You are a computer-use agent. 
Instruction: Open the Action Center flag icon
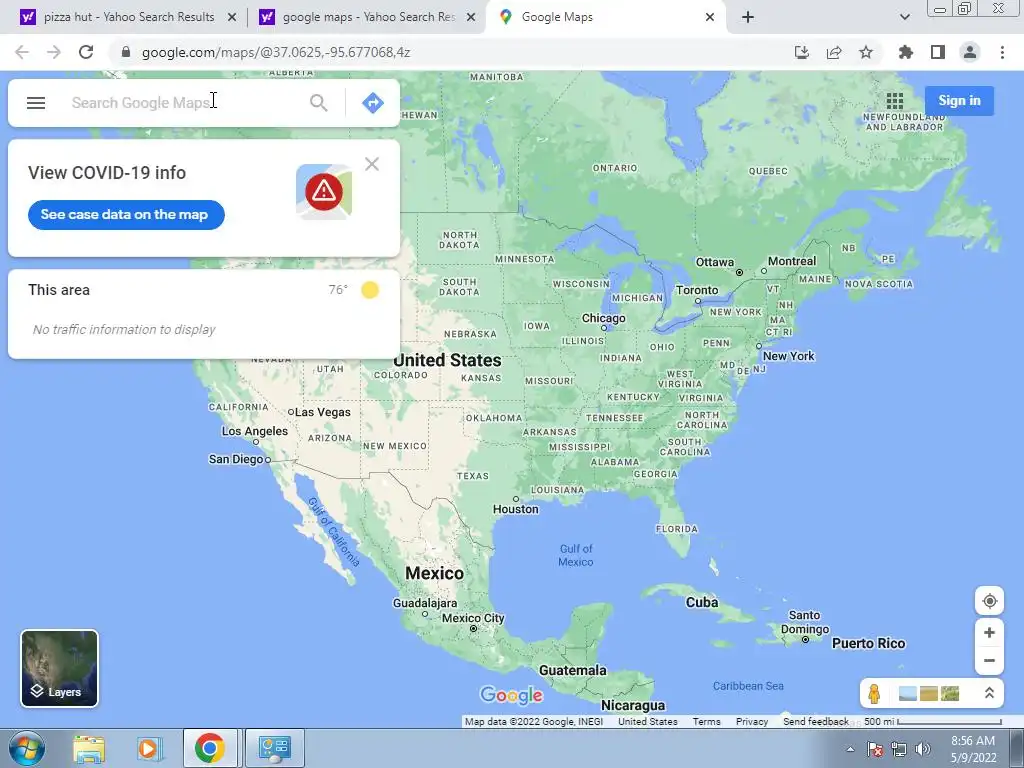coord(875,749)
